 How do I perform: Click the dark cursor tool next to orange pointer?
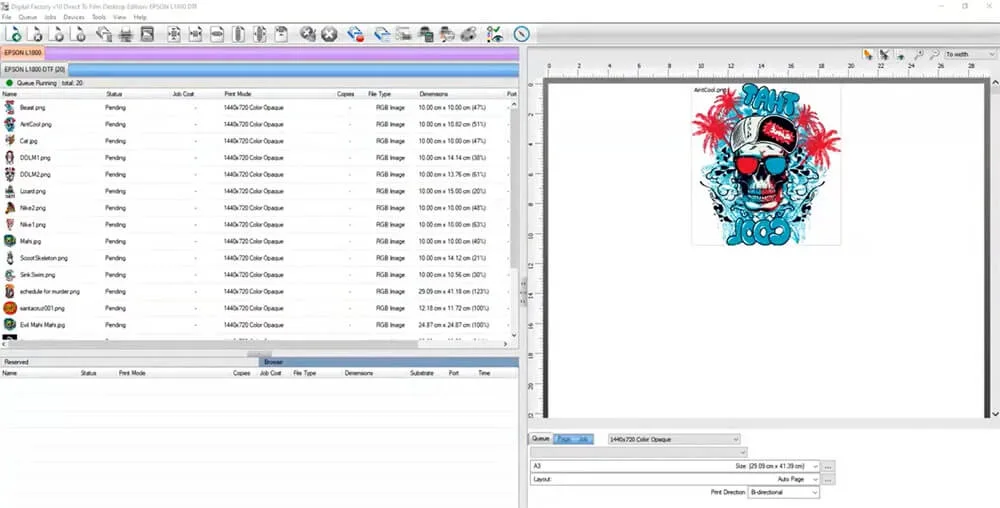(x=884, y=55)
